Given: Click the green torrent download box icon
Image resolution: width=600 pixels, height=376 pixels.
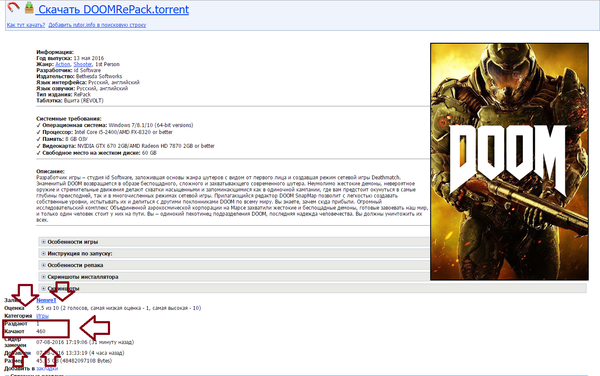Looking at the screenshot, I should tap(29, 7).
